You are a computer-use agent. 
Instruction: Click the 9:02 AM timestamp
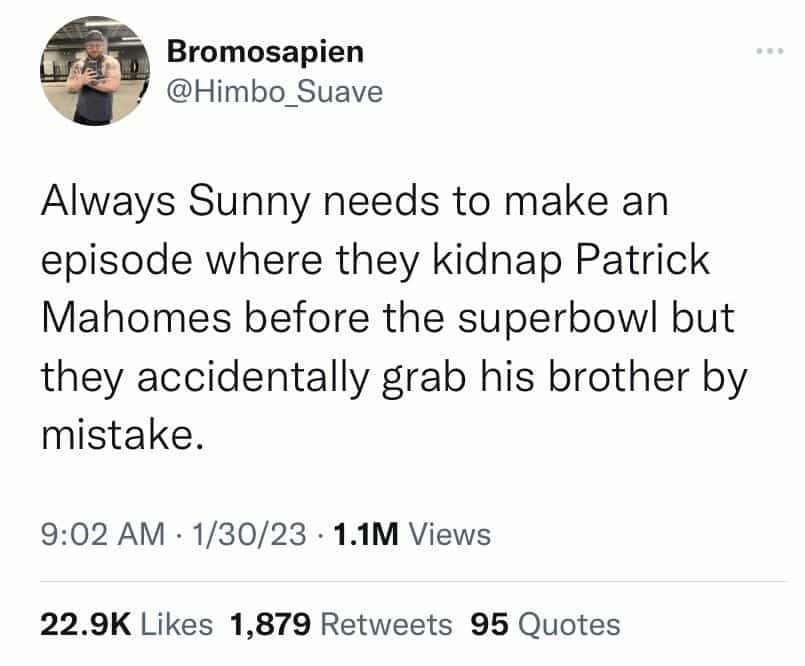pos(102,534)
